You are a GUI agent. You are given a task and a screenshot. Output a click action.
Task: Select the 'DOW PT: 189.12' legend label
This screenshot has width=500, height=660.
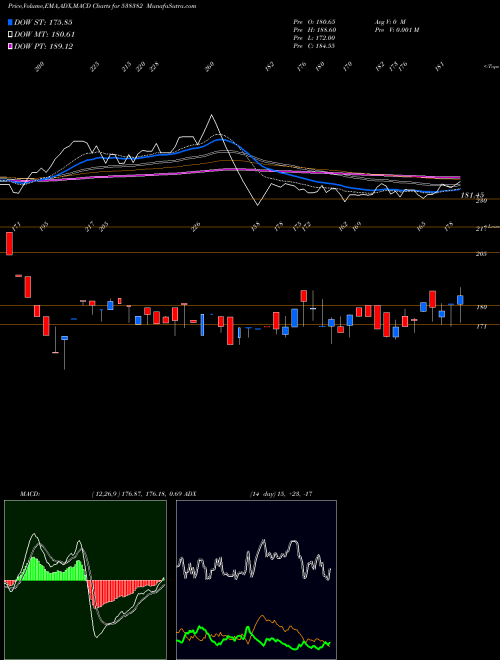pyautogui.click(x=44, y=47)
